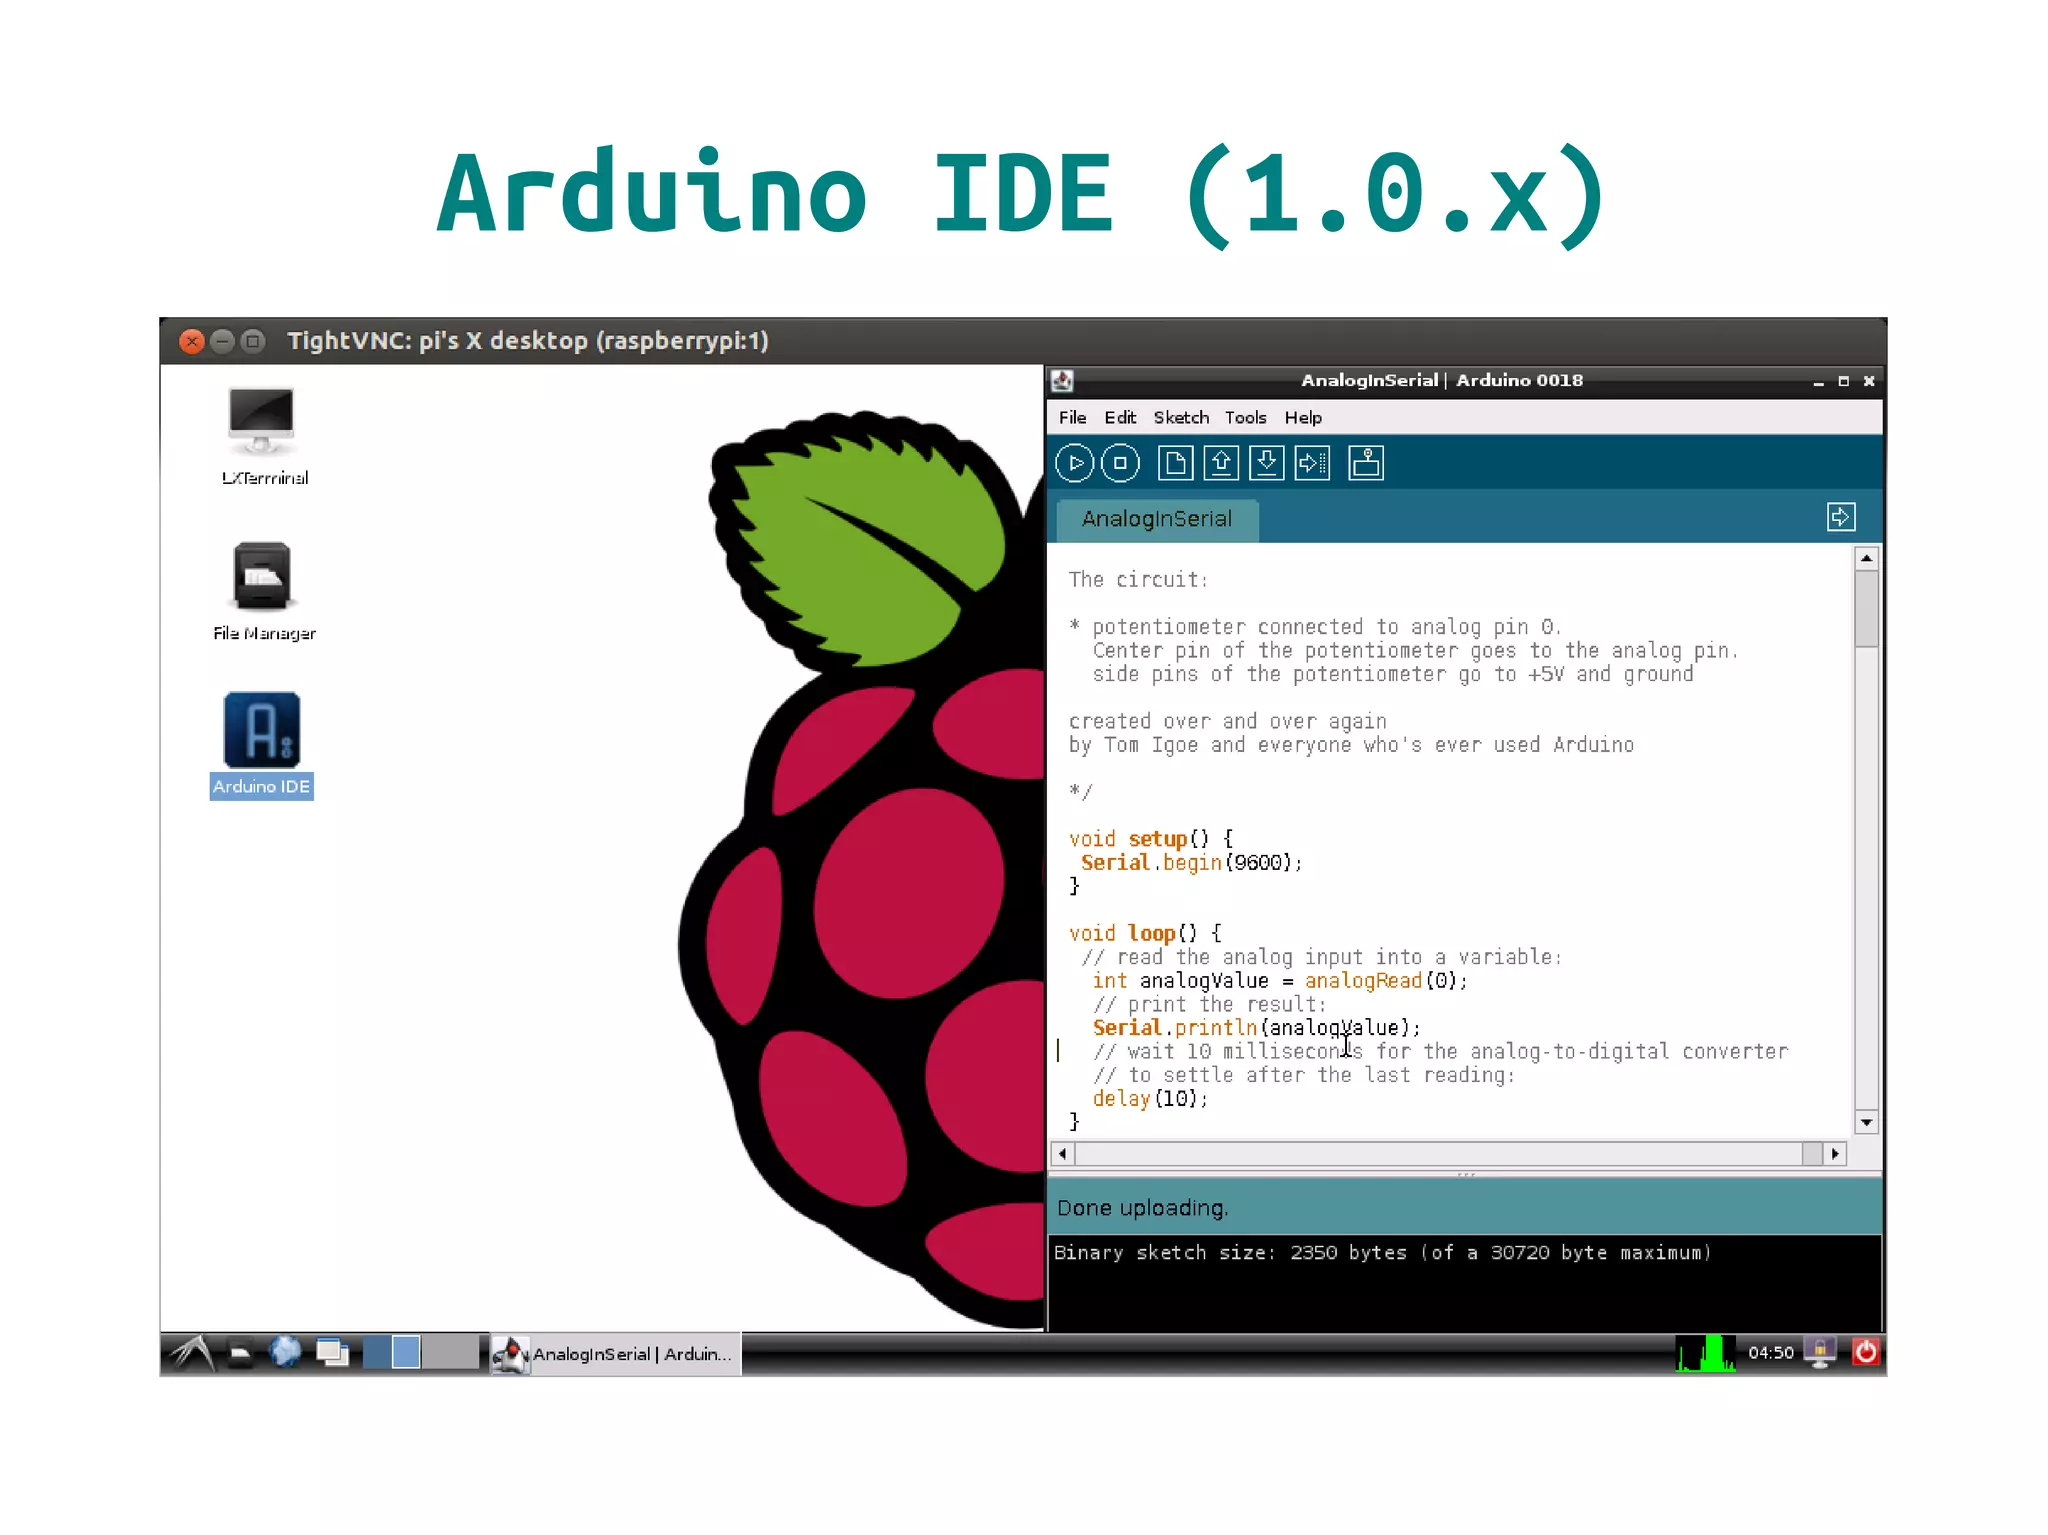Click the LXDE start menu icon in taskbar
Screen dimensions: 2048x1535
coord(192,1353)
